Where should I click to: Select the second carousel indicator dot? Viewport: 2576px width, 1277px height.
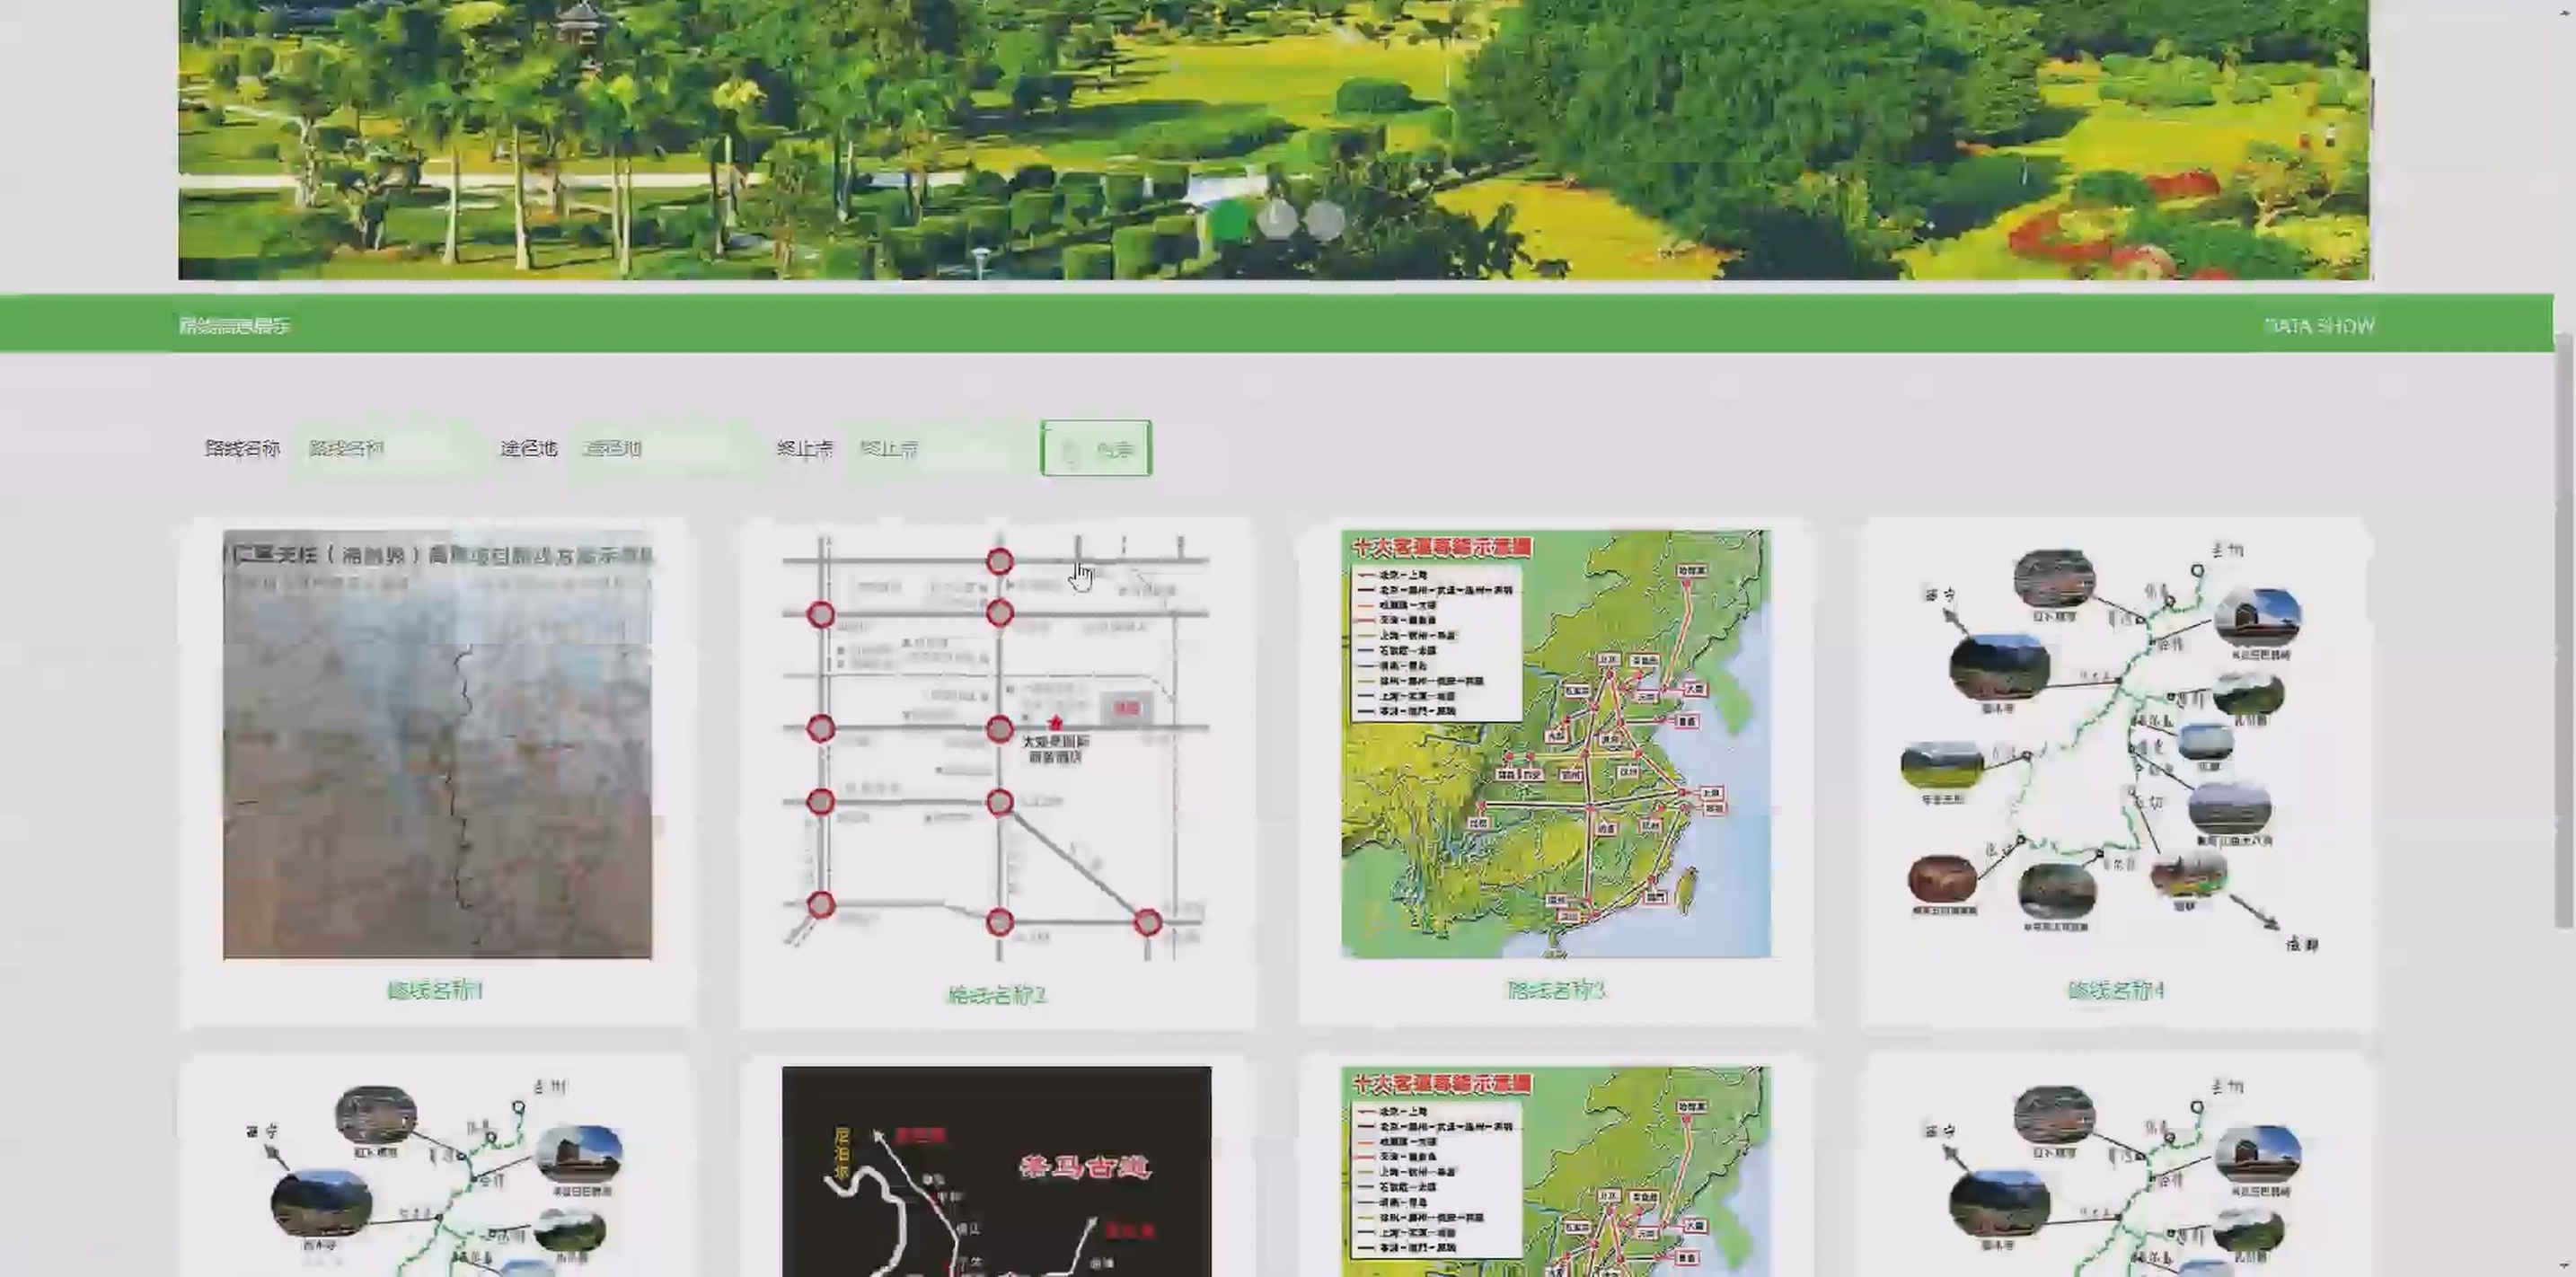coord(1277,220)
